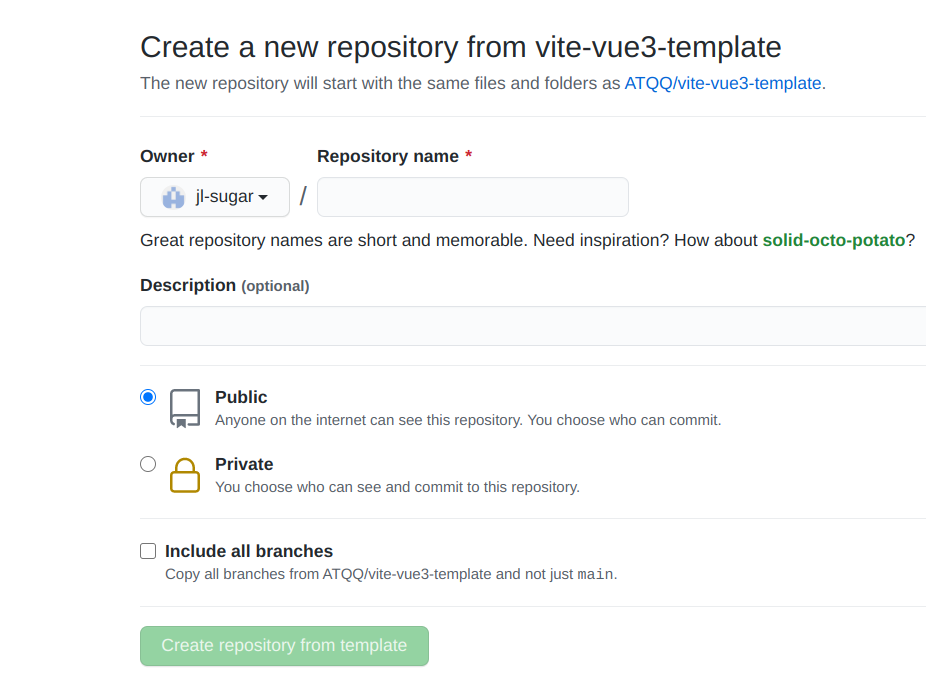This screenshot has height=700, width=926.
Task: Click the Private padlock icon
Action: [185, 476]
